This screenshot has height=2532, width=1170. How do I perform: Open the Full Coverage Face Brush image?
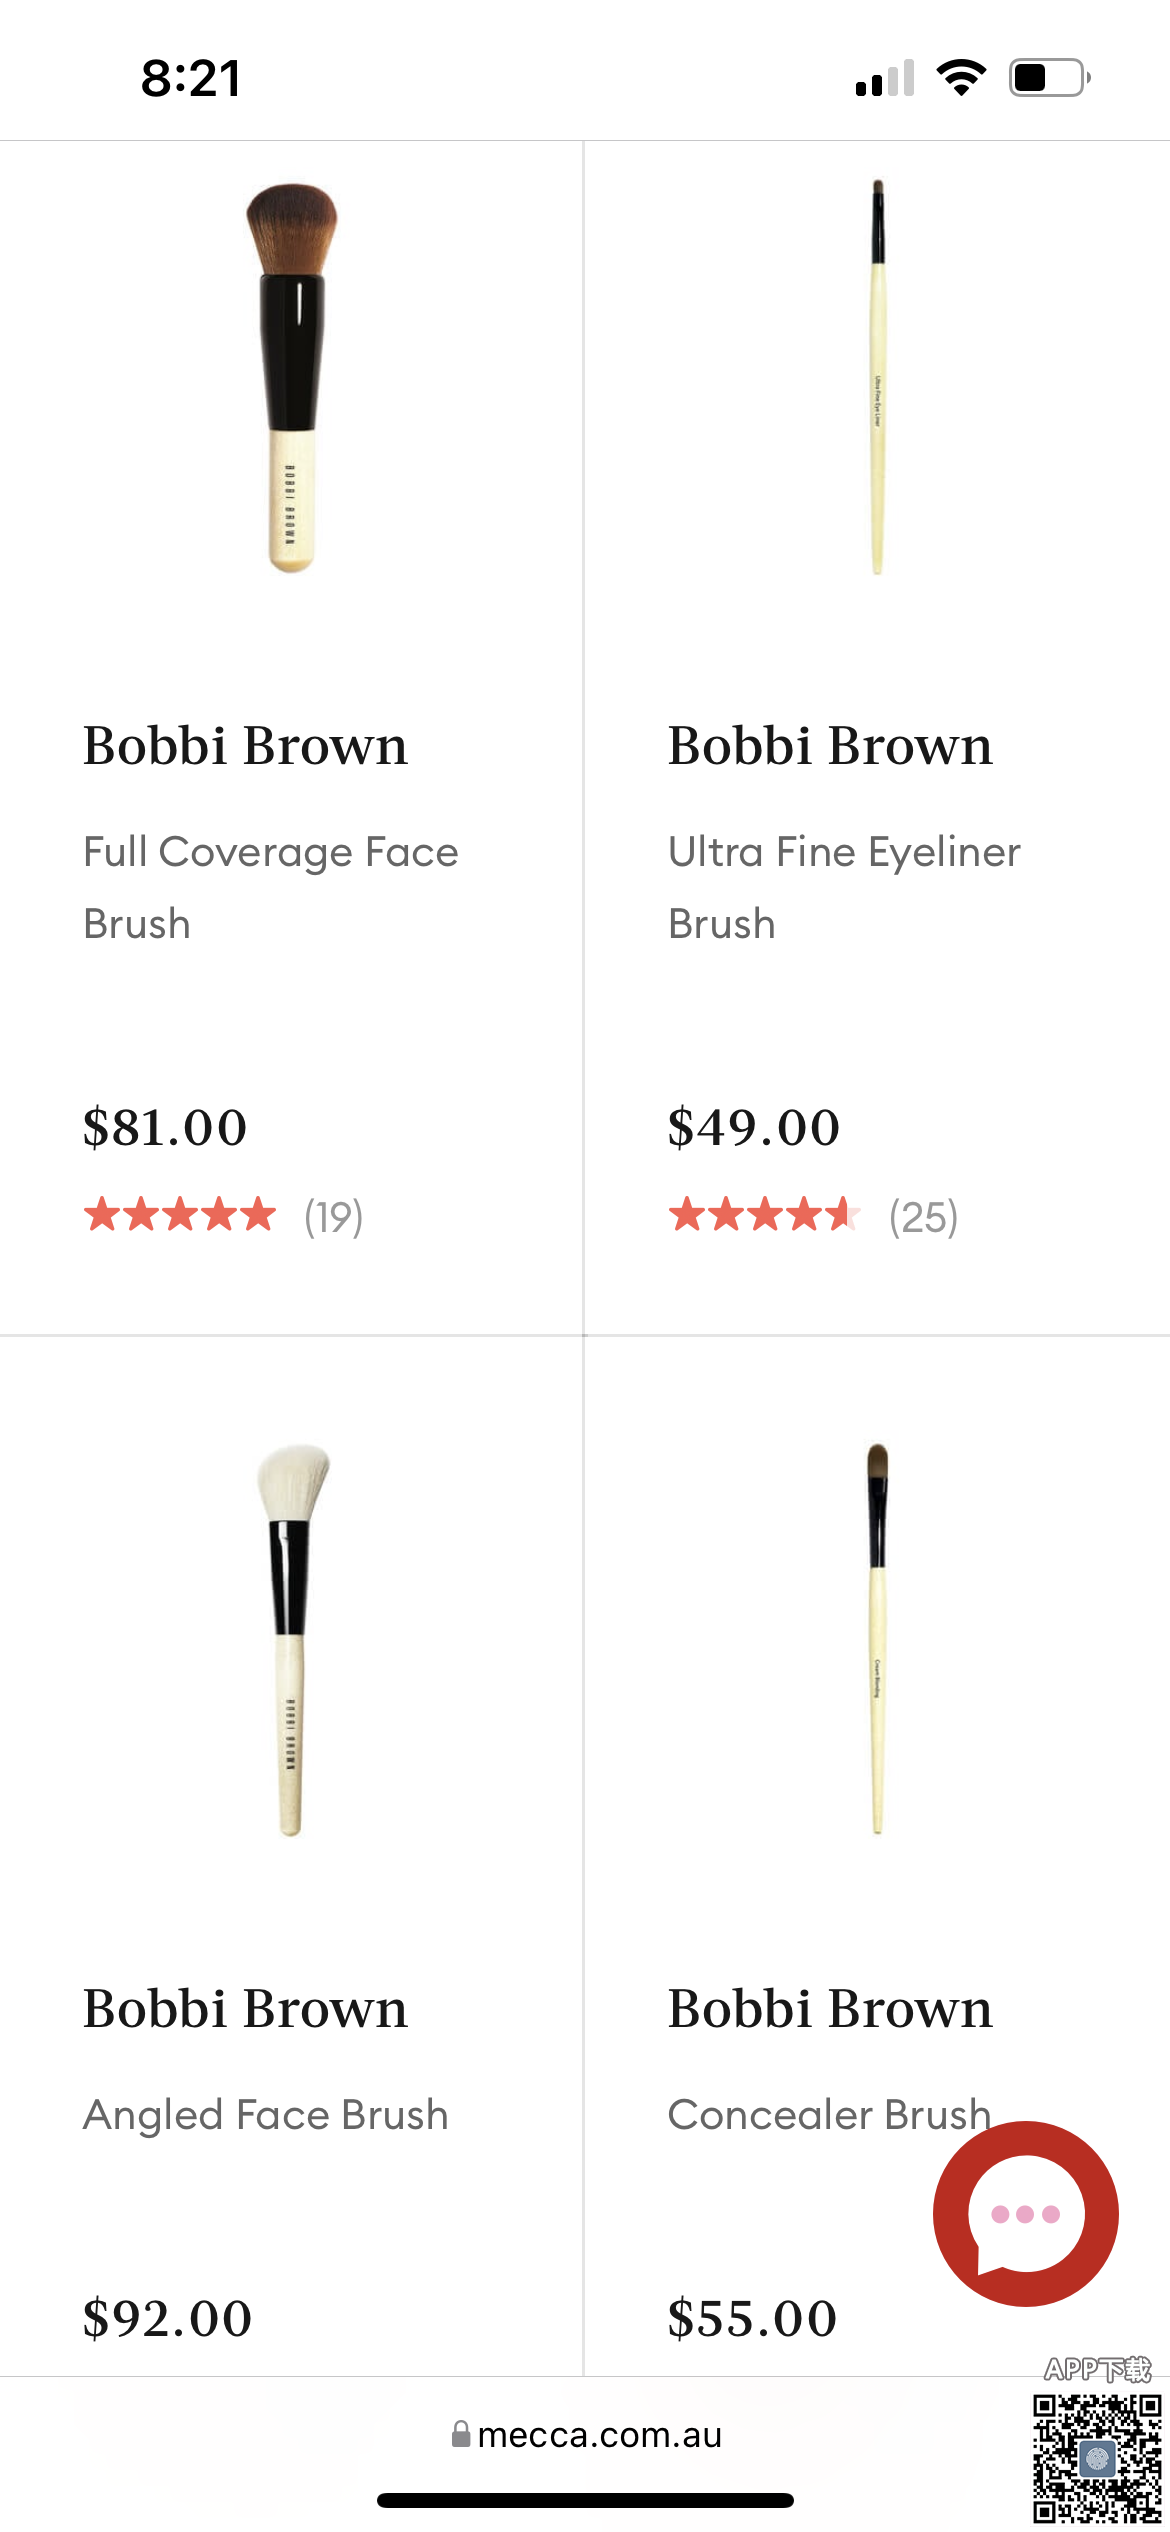tap(291, 377)
